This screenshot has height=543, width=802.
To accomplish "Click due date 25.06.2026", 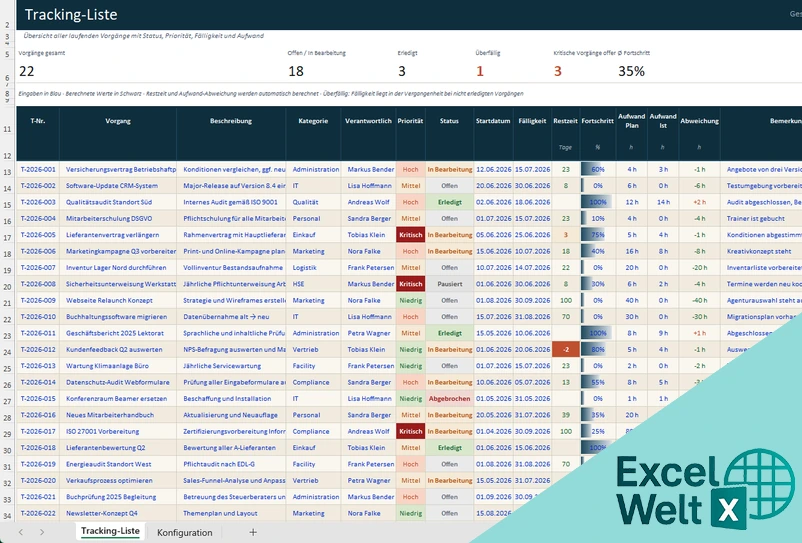I will 532,235.
